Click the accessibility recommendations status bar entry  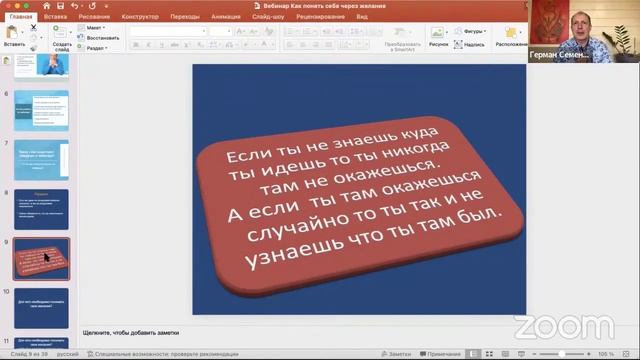click(163, 354)
